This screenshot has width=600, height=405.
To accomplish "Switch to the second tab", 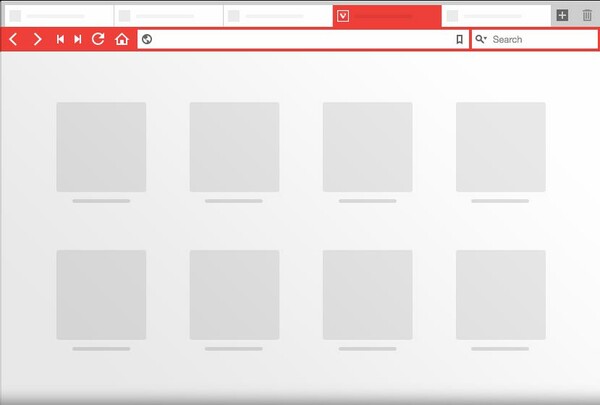I will click(169, 16).
